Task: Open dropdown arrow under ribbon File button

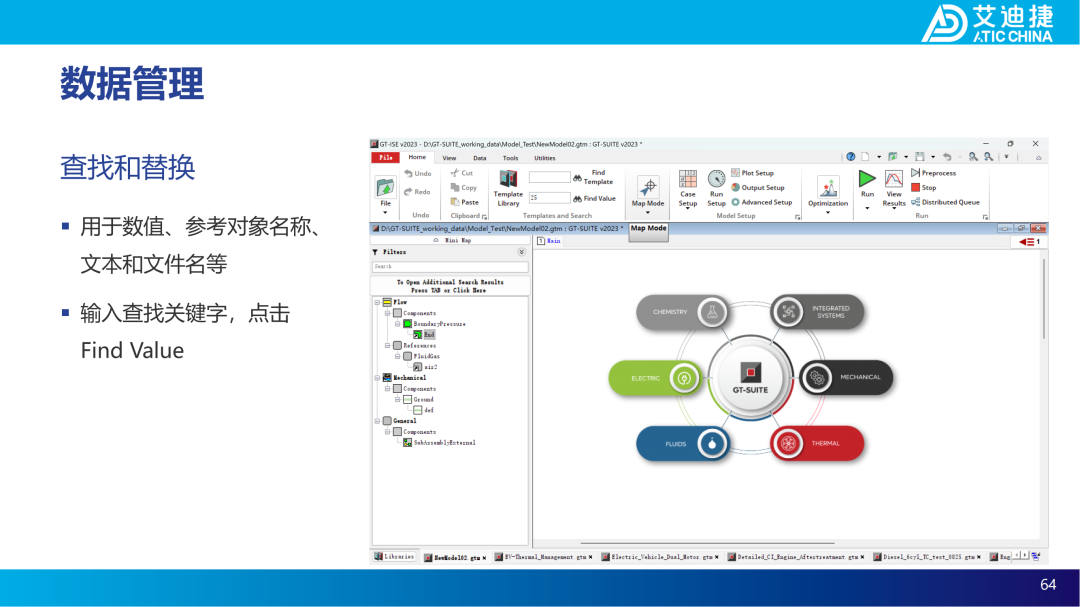Action: 386,212
